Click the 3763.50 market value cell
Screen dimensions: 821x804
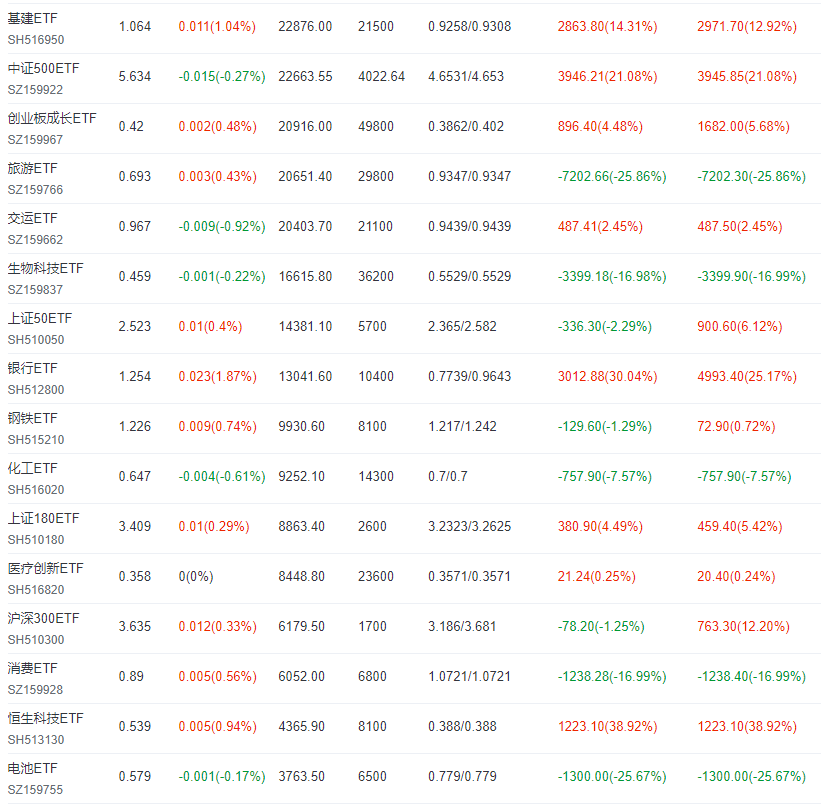coord(302,776)
